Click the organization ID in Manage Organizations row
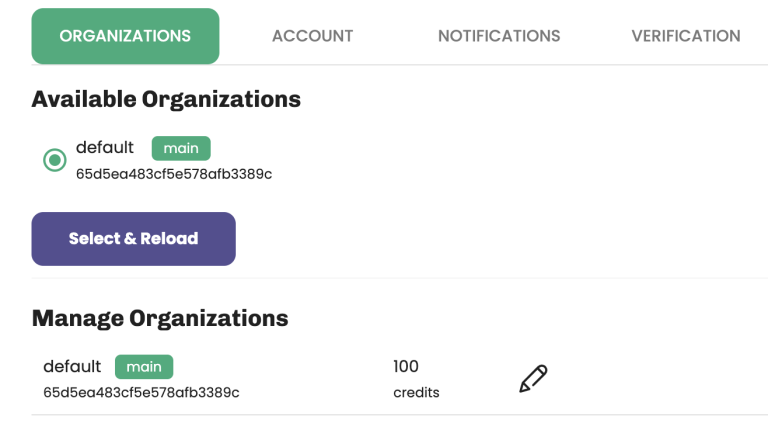Image resolution: width=768 pixels, height=430 pixels. tap(141, 393)
